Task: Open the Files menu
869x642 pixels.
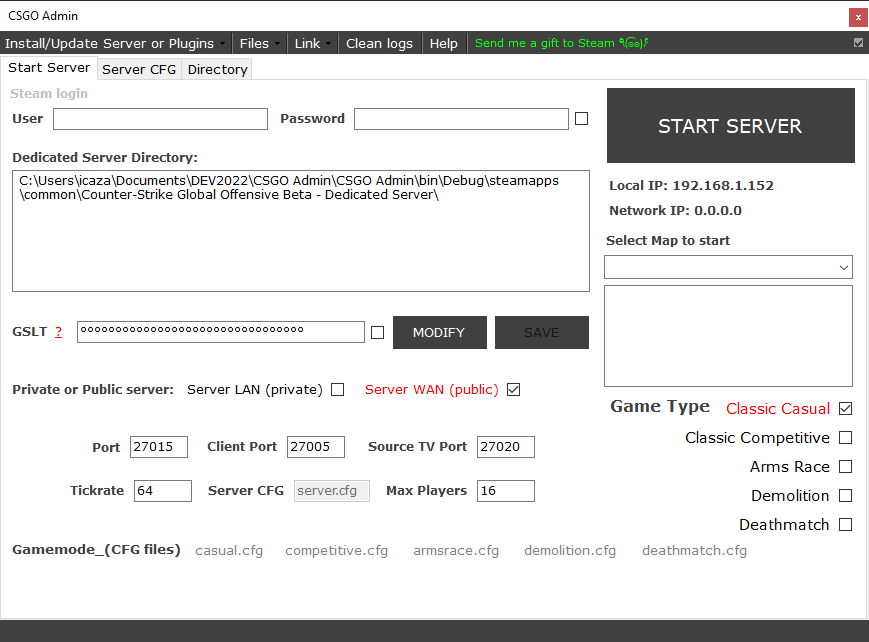Action: coord(259,43)
